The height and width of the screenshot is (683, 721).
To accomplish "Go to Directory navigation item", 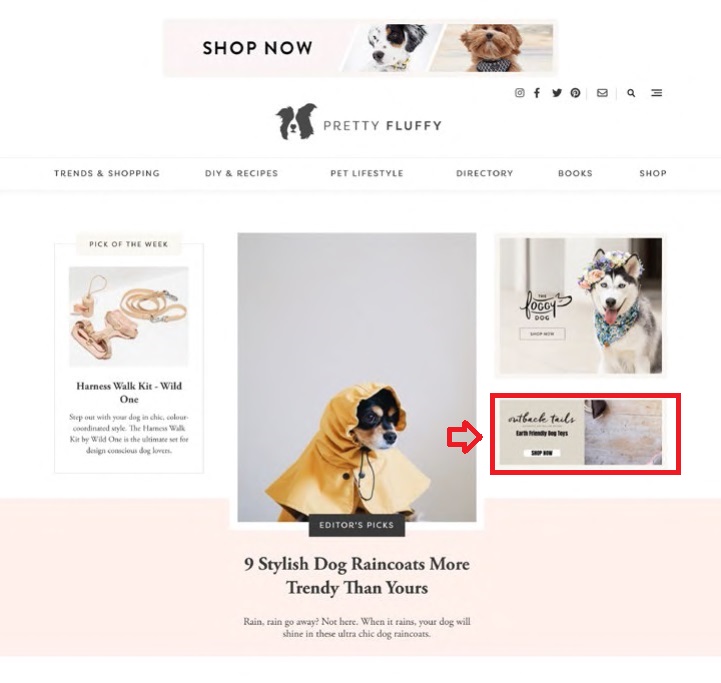I will (484, 173).
